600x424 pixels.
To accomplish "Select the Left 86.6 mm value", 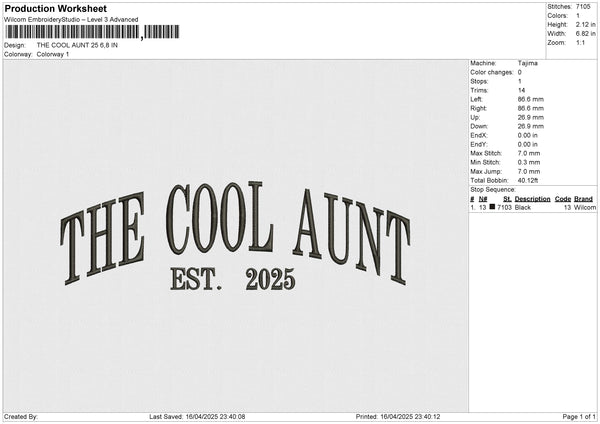I will click(530, 99).
